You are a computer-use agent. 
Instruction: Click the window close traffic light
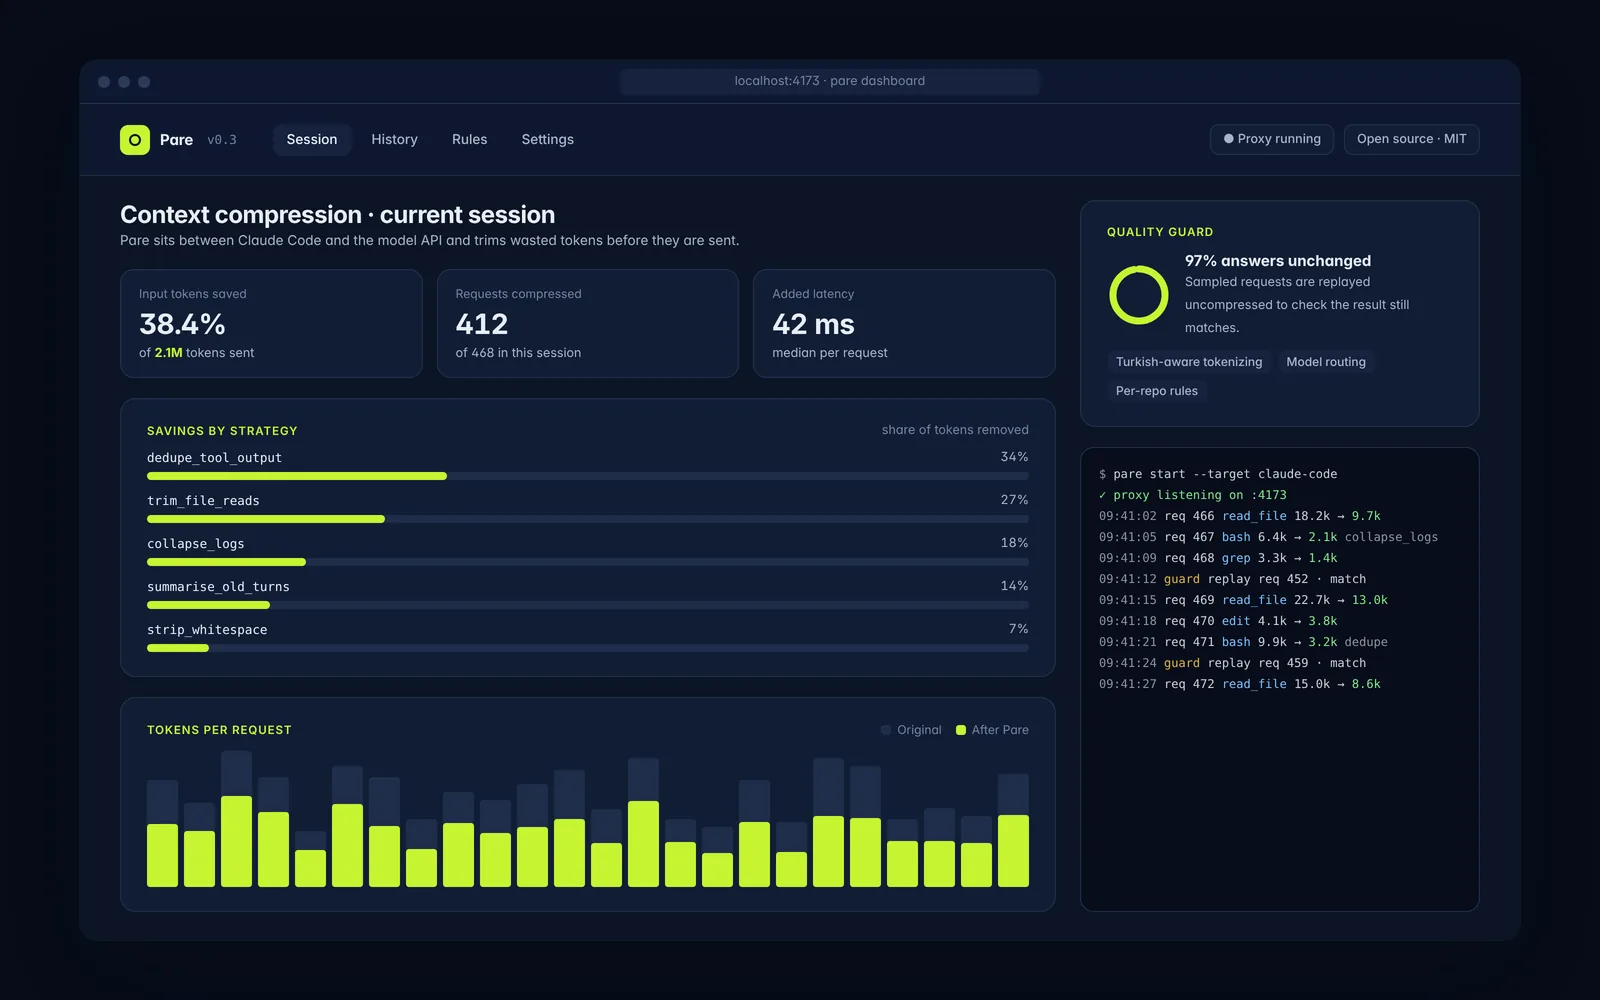(x=104, y=82)
